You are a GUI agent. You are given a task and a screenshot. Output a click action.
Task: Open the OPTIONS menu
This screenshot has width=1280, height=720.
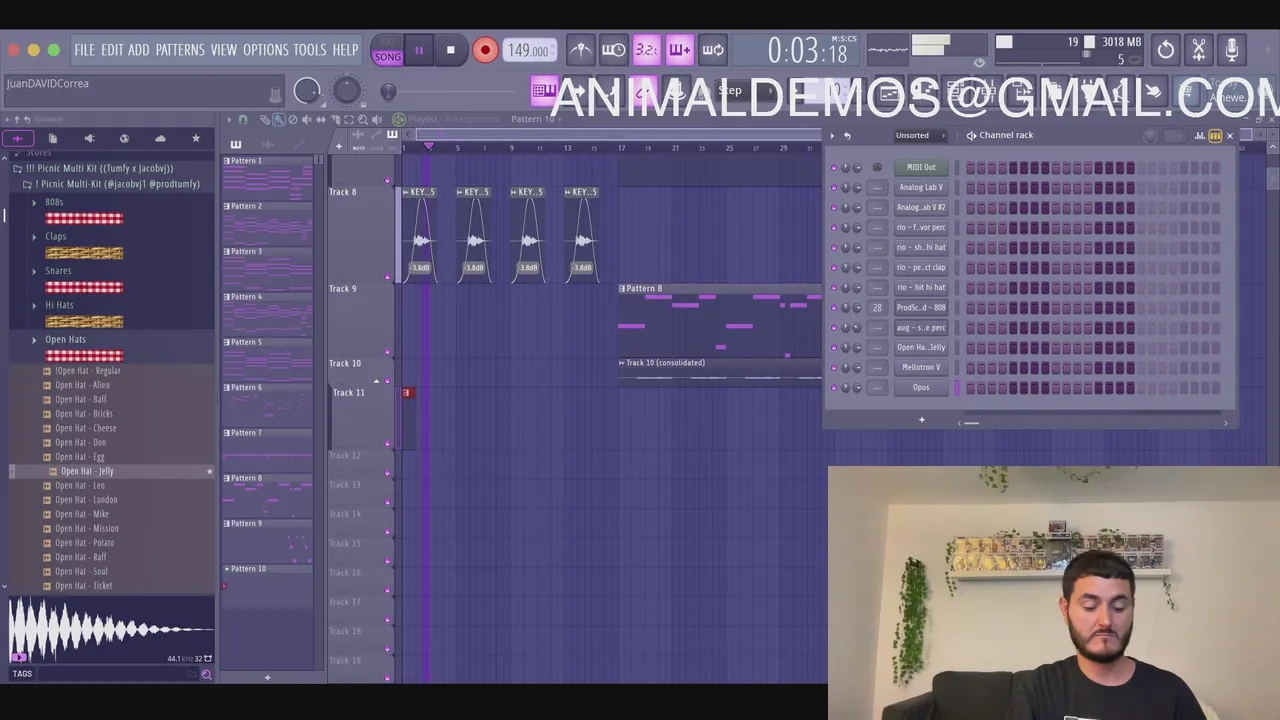pyautogui.click(x=265, y=50)
